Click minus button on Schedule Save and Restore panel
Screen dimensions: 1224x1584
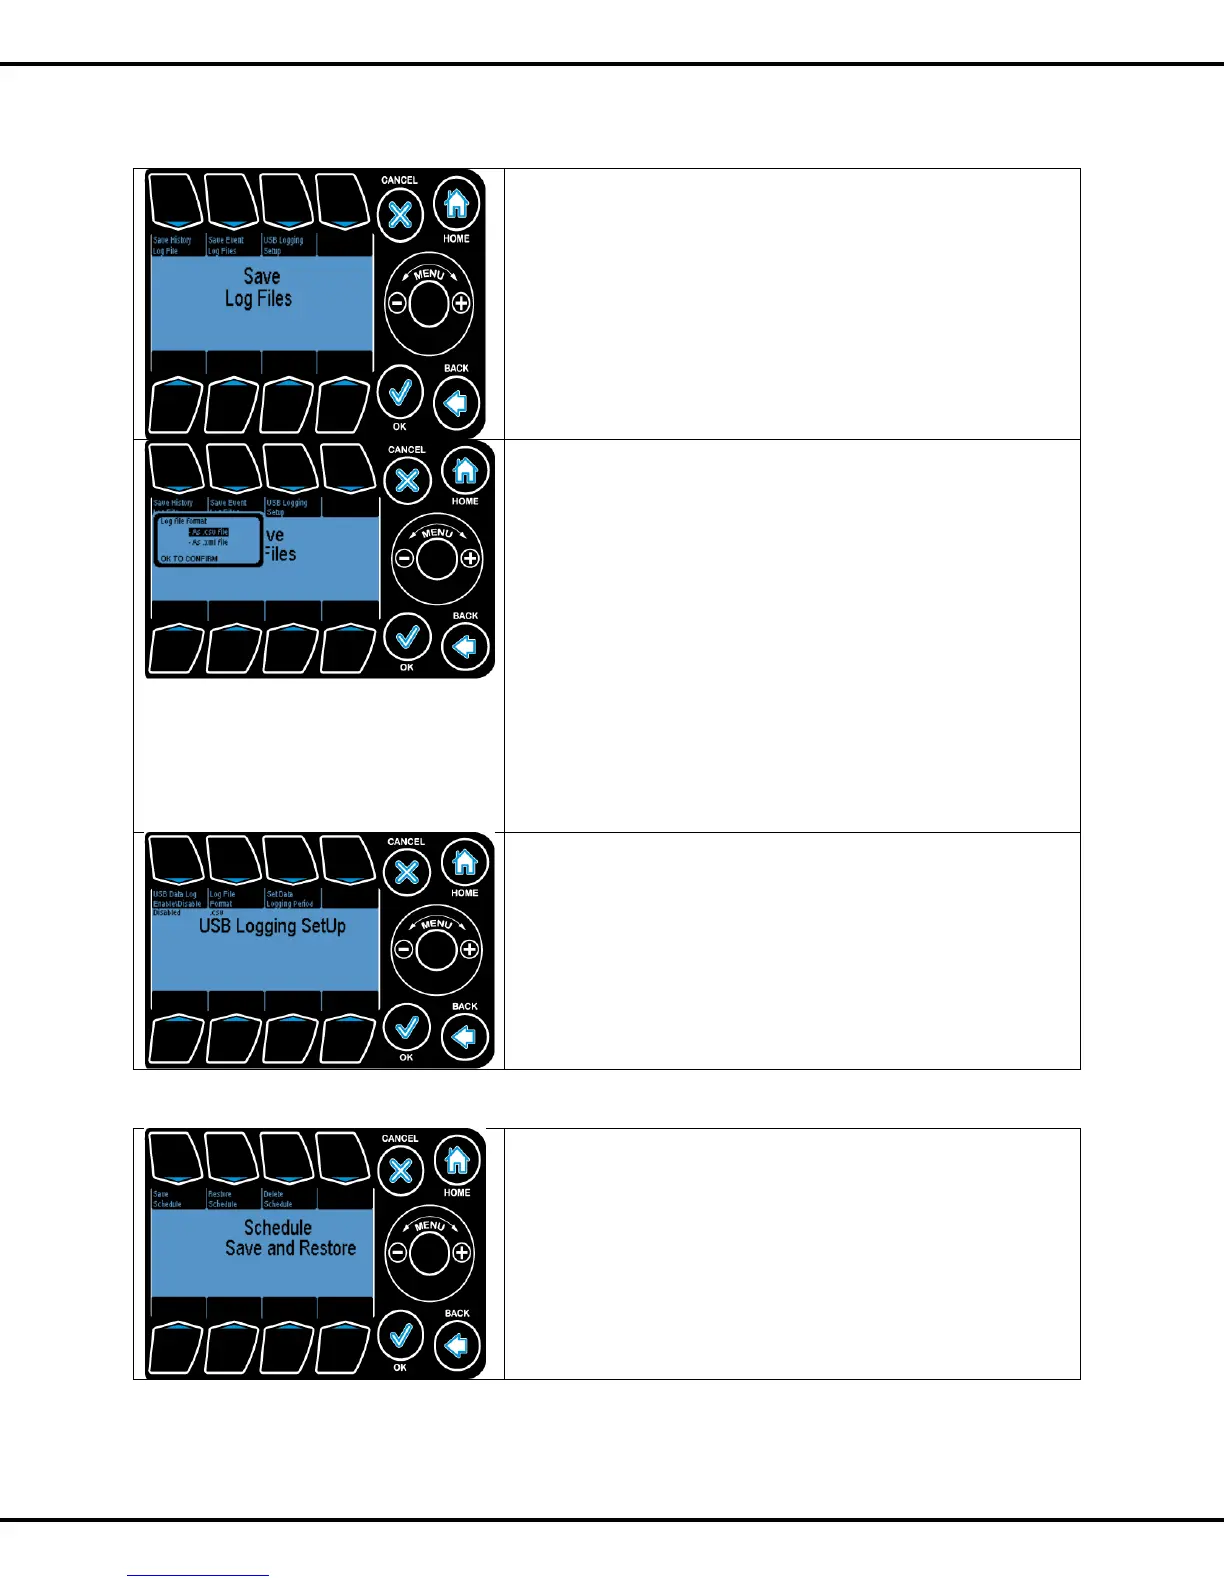click(x=397, y=1252)
